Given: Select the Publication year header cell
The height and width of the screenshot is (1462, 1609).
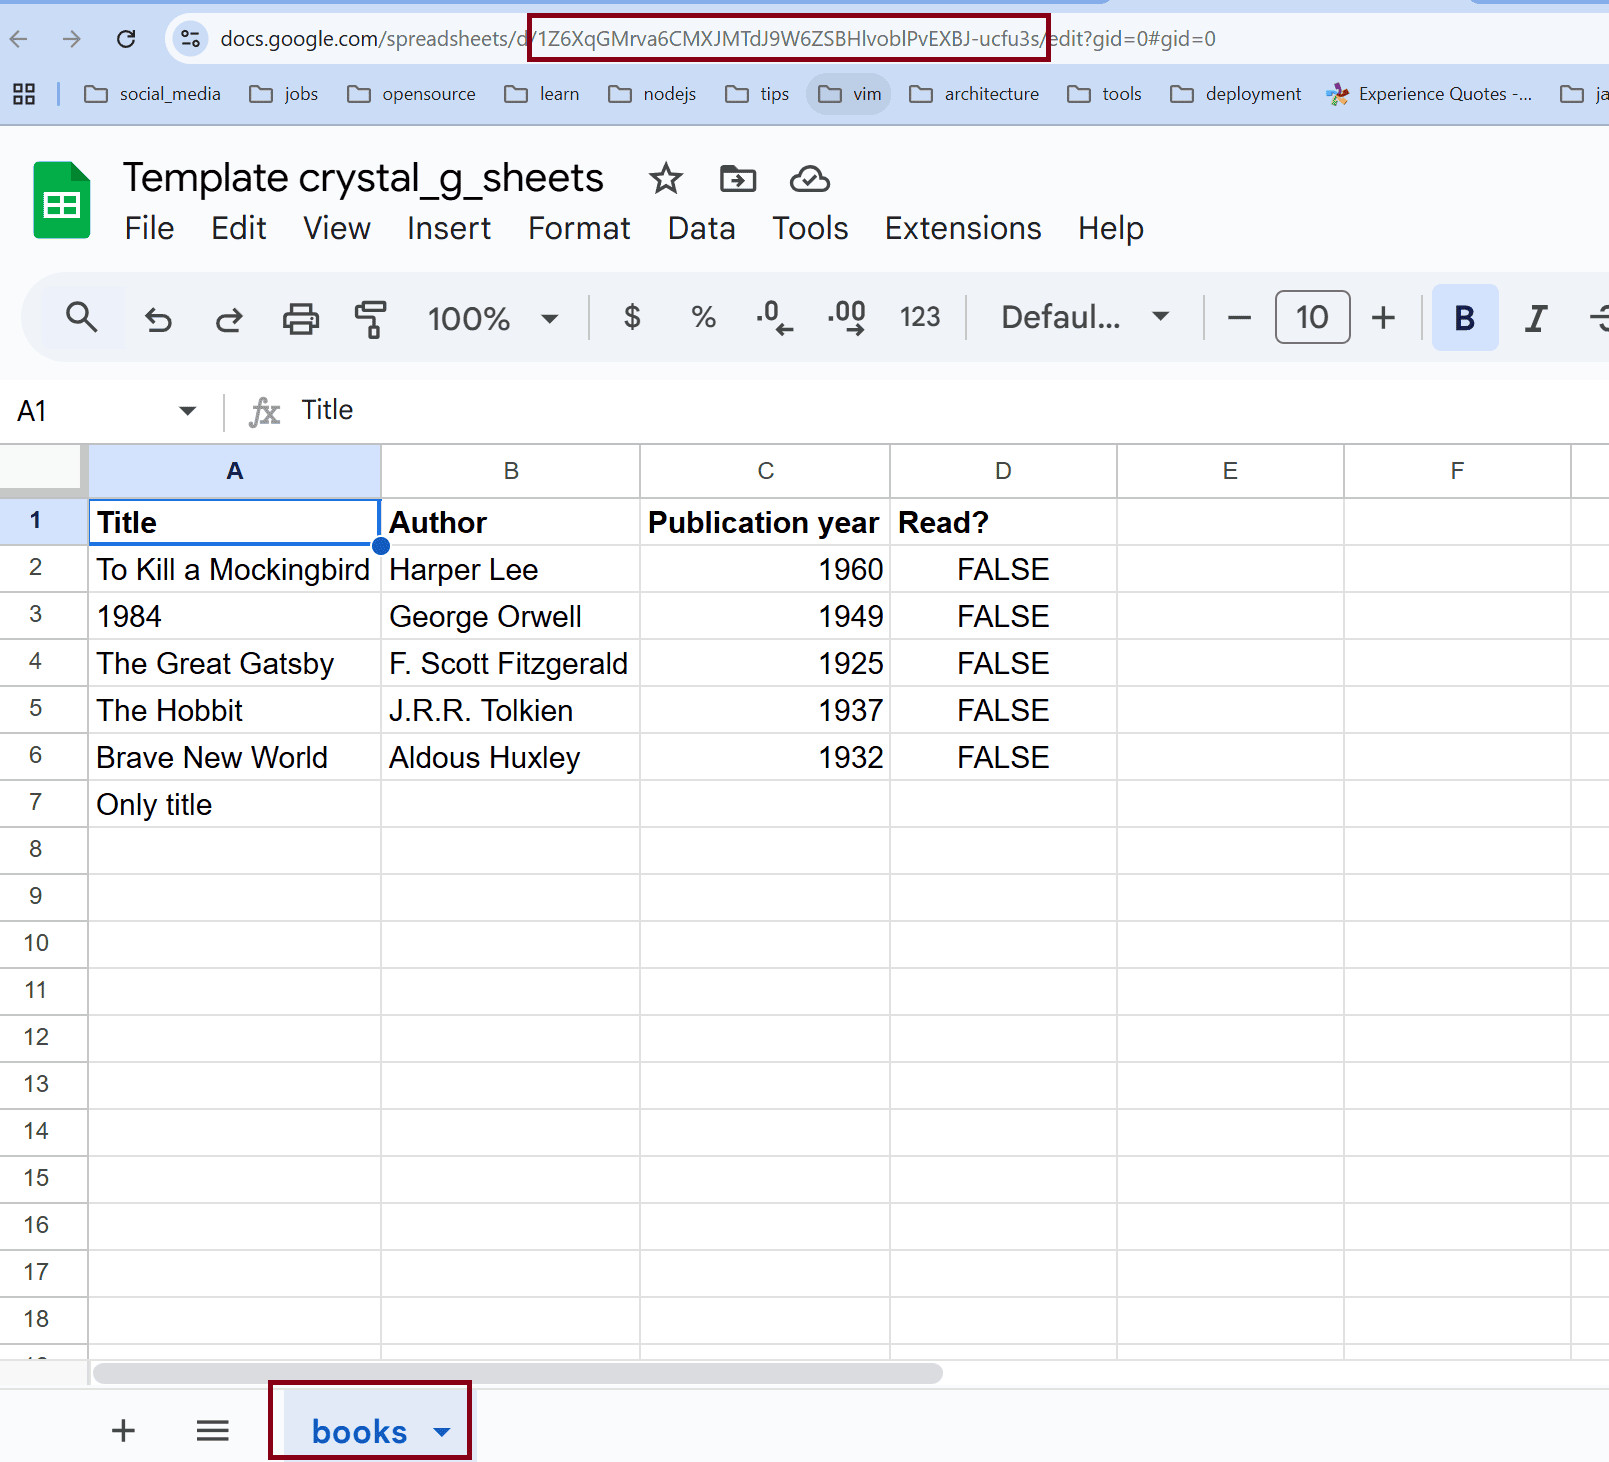Looking at the screenshot, I should click(765, 522).
